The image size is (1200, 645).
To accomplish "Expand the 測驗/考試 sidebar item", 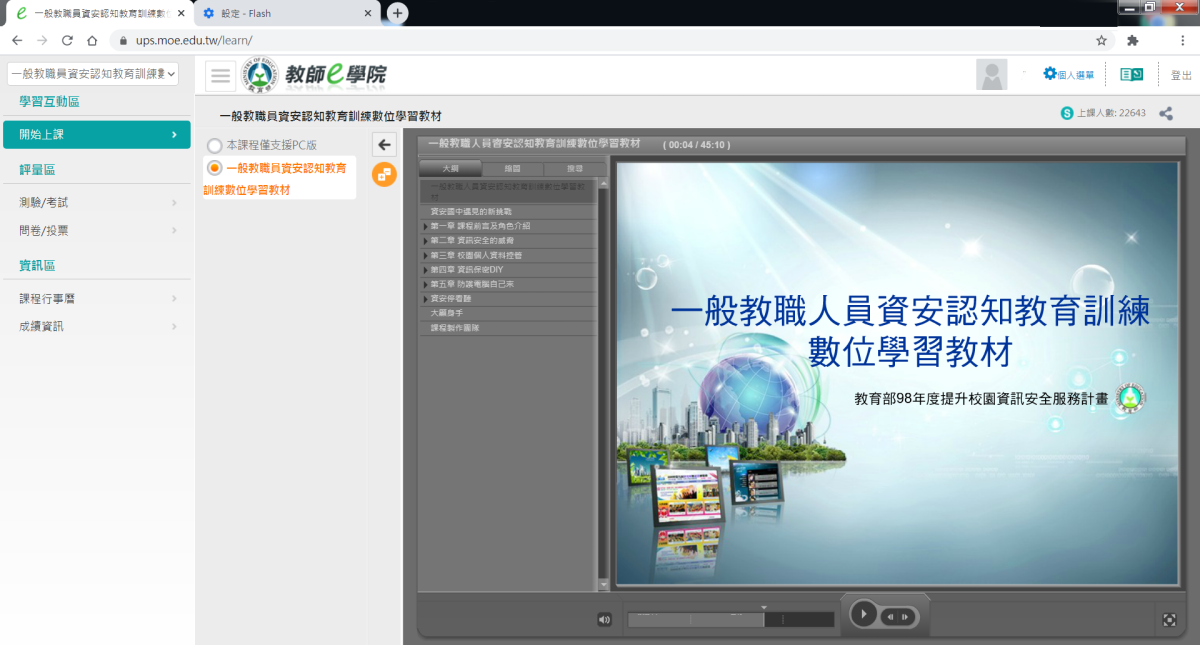I will 95,203.
